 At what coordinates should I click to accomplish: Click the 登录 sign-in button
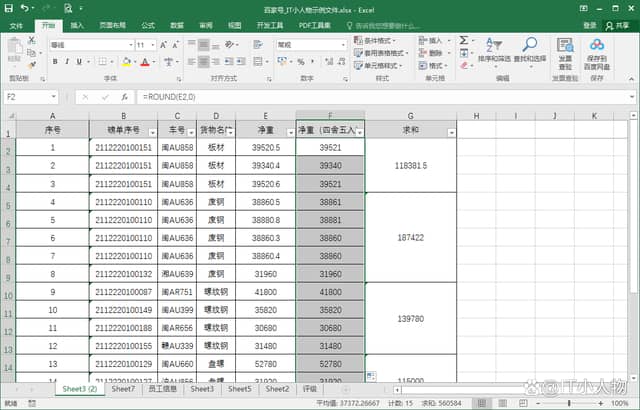point(589,25)
